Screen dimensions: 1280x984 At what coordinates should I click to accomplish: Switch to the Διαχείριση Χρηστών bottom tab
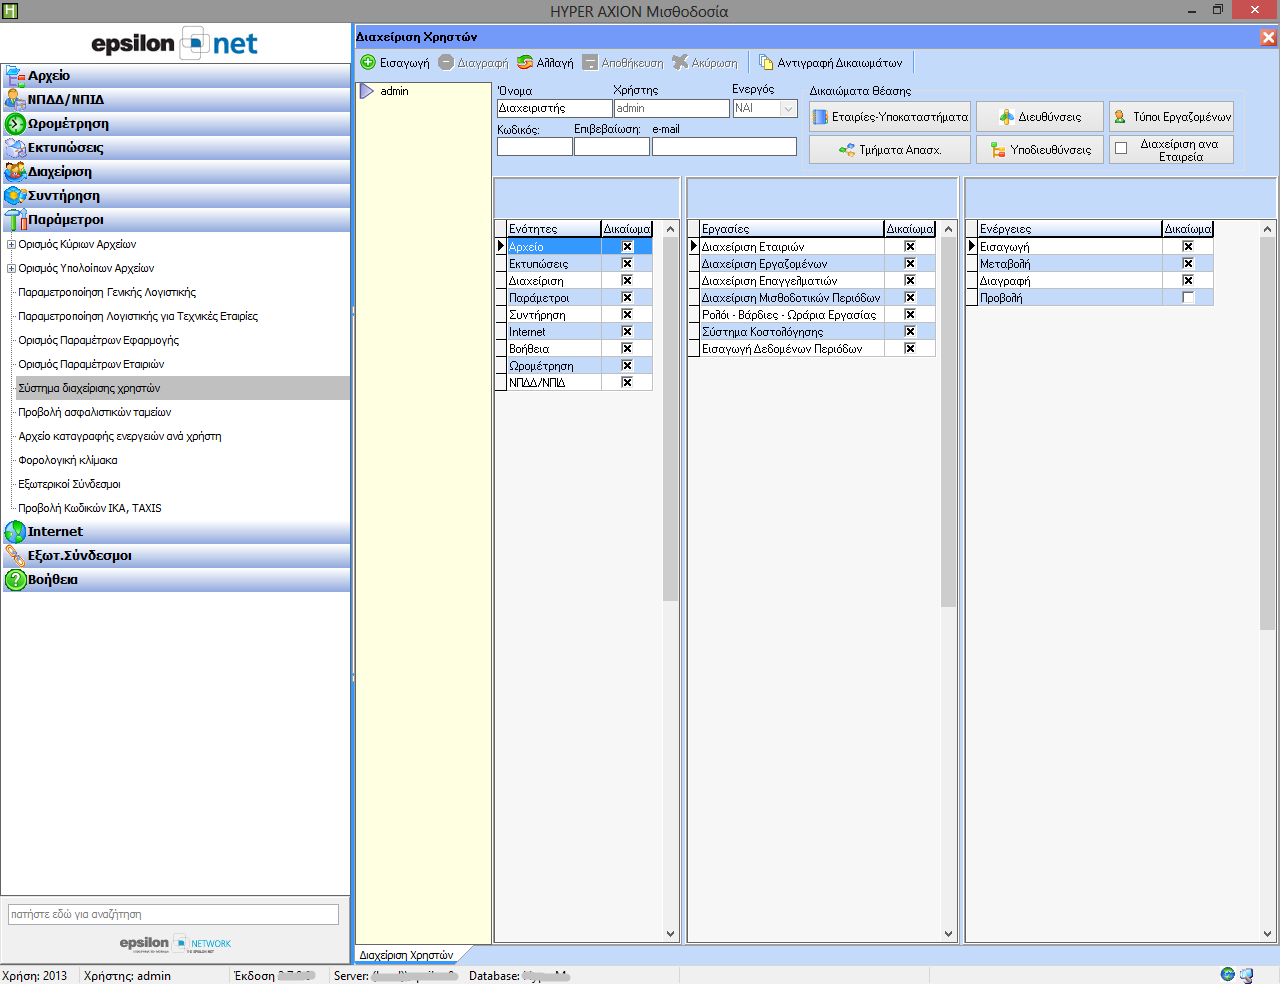(406, 955)
